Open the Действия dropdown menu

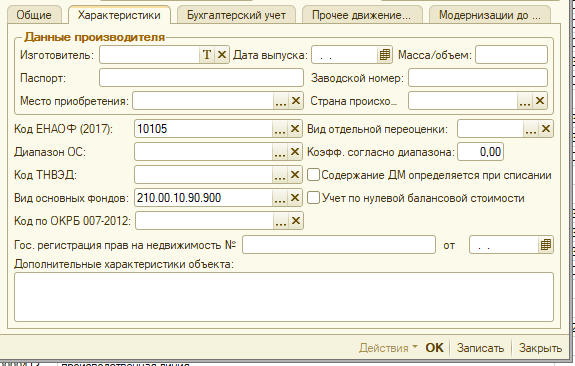[x=388, y=348]
